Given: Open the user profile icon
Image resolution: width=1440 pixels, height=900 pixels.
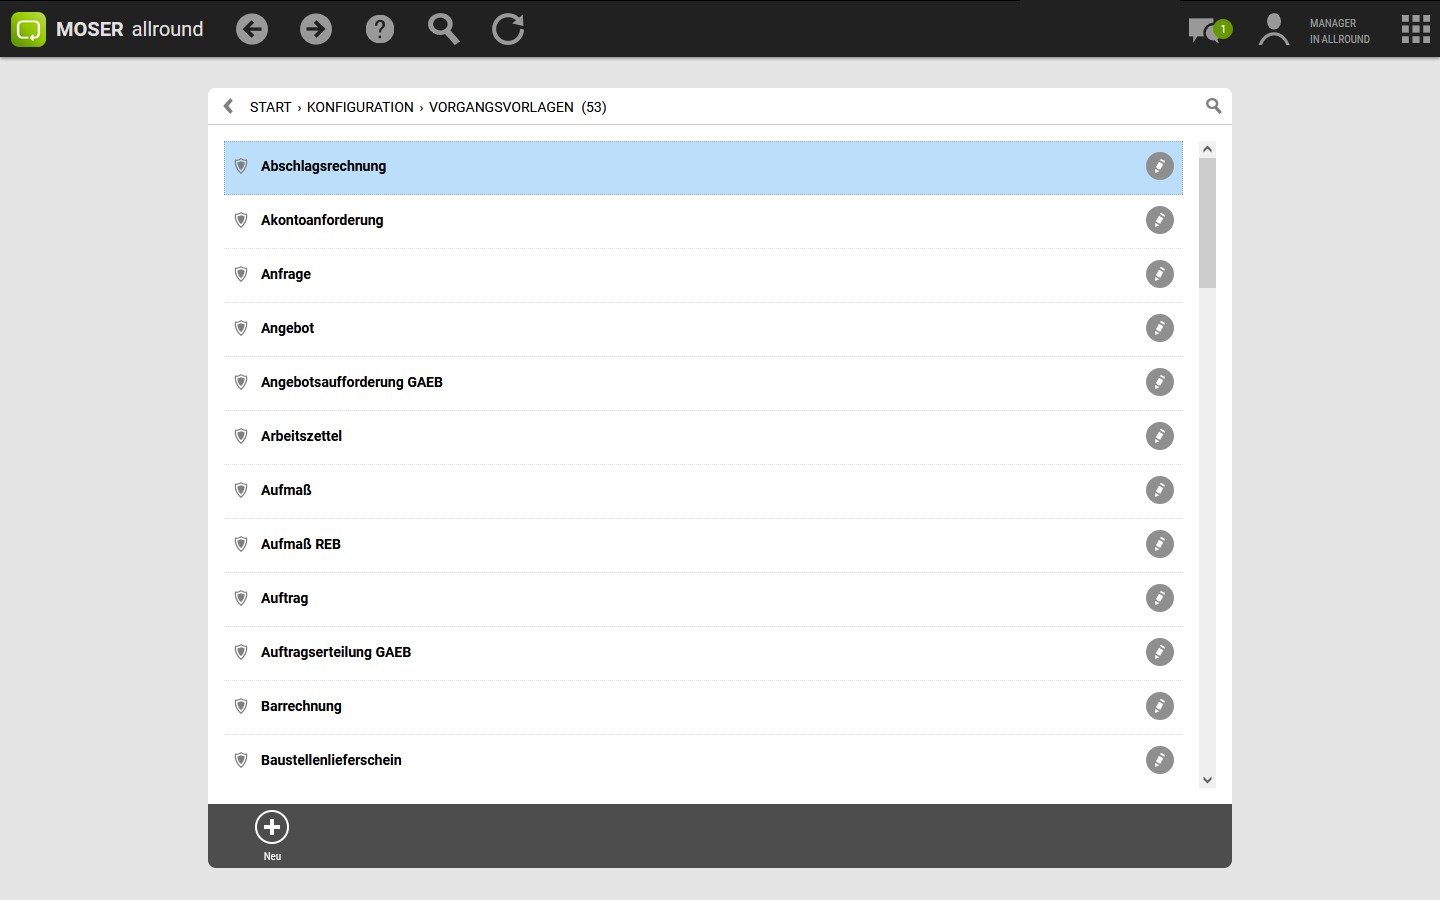Looking at the screenshot, I should click(1273, 29).
